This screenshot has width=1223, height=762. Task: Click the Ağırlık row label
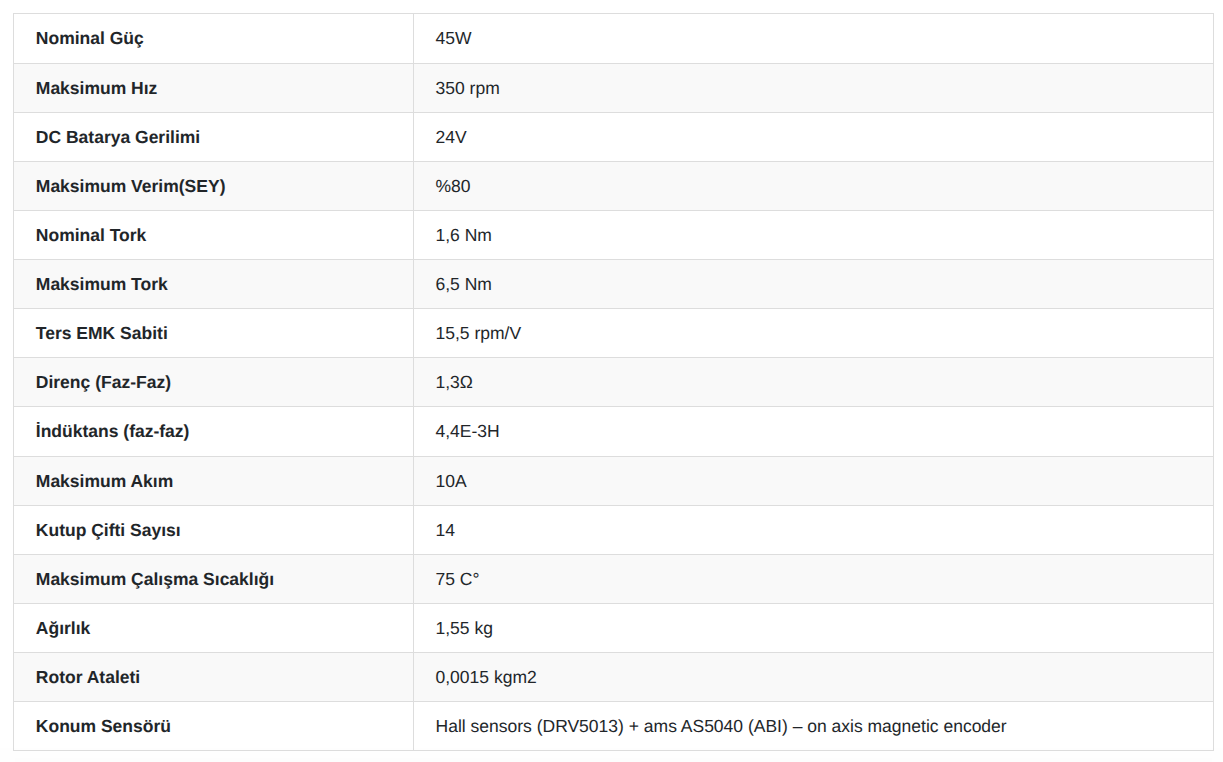(x=63, y=628)
